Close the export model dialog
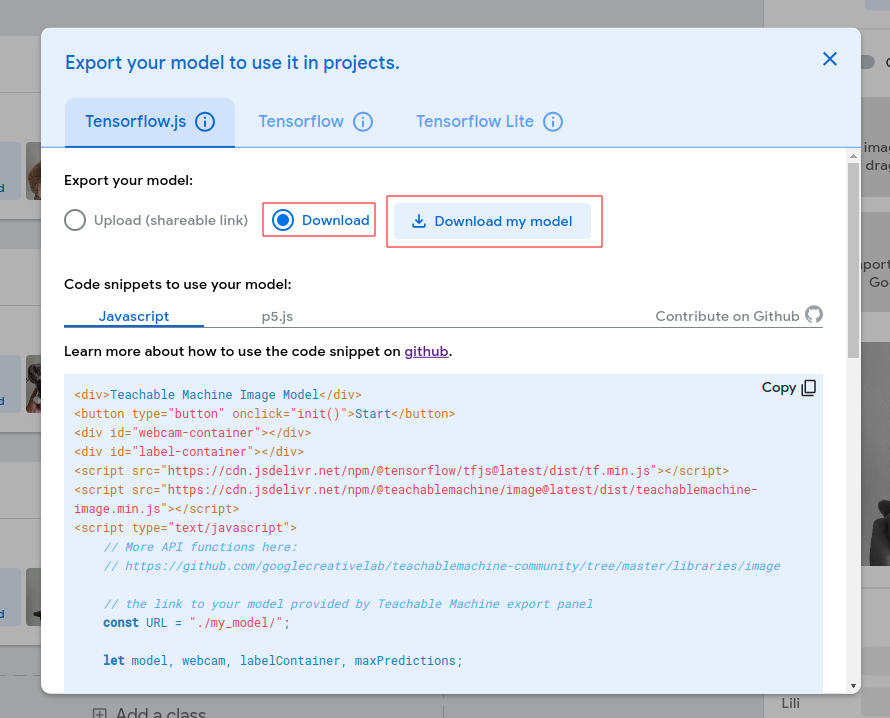Viewport: 890px width, 718px height. coord(829,59)
